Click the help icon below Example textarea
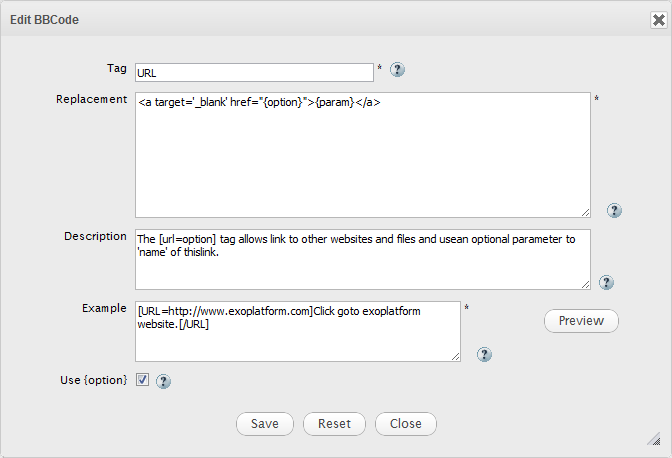672x458 pixels. coord(484,354)
